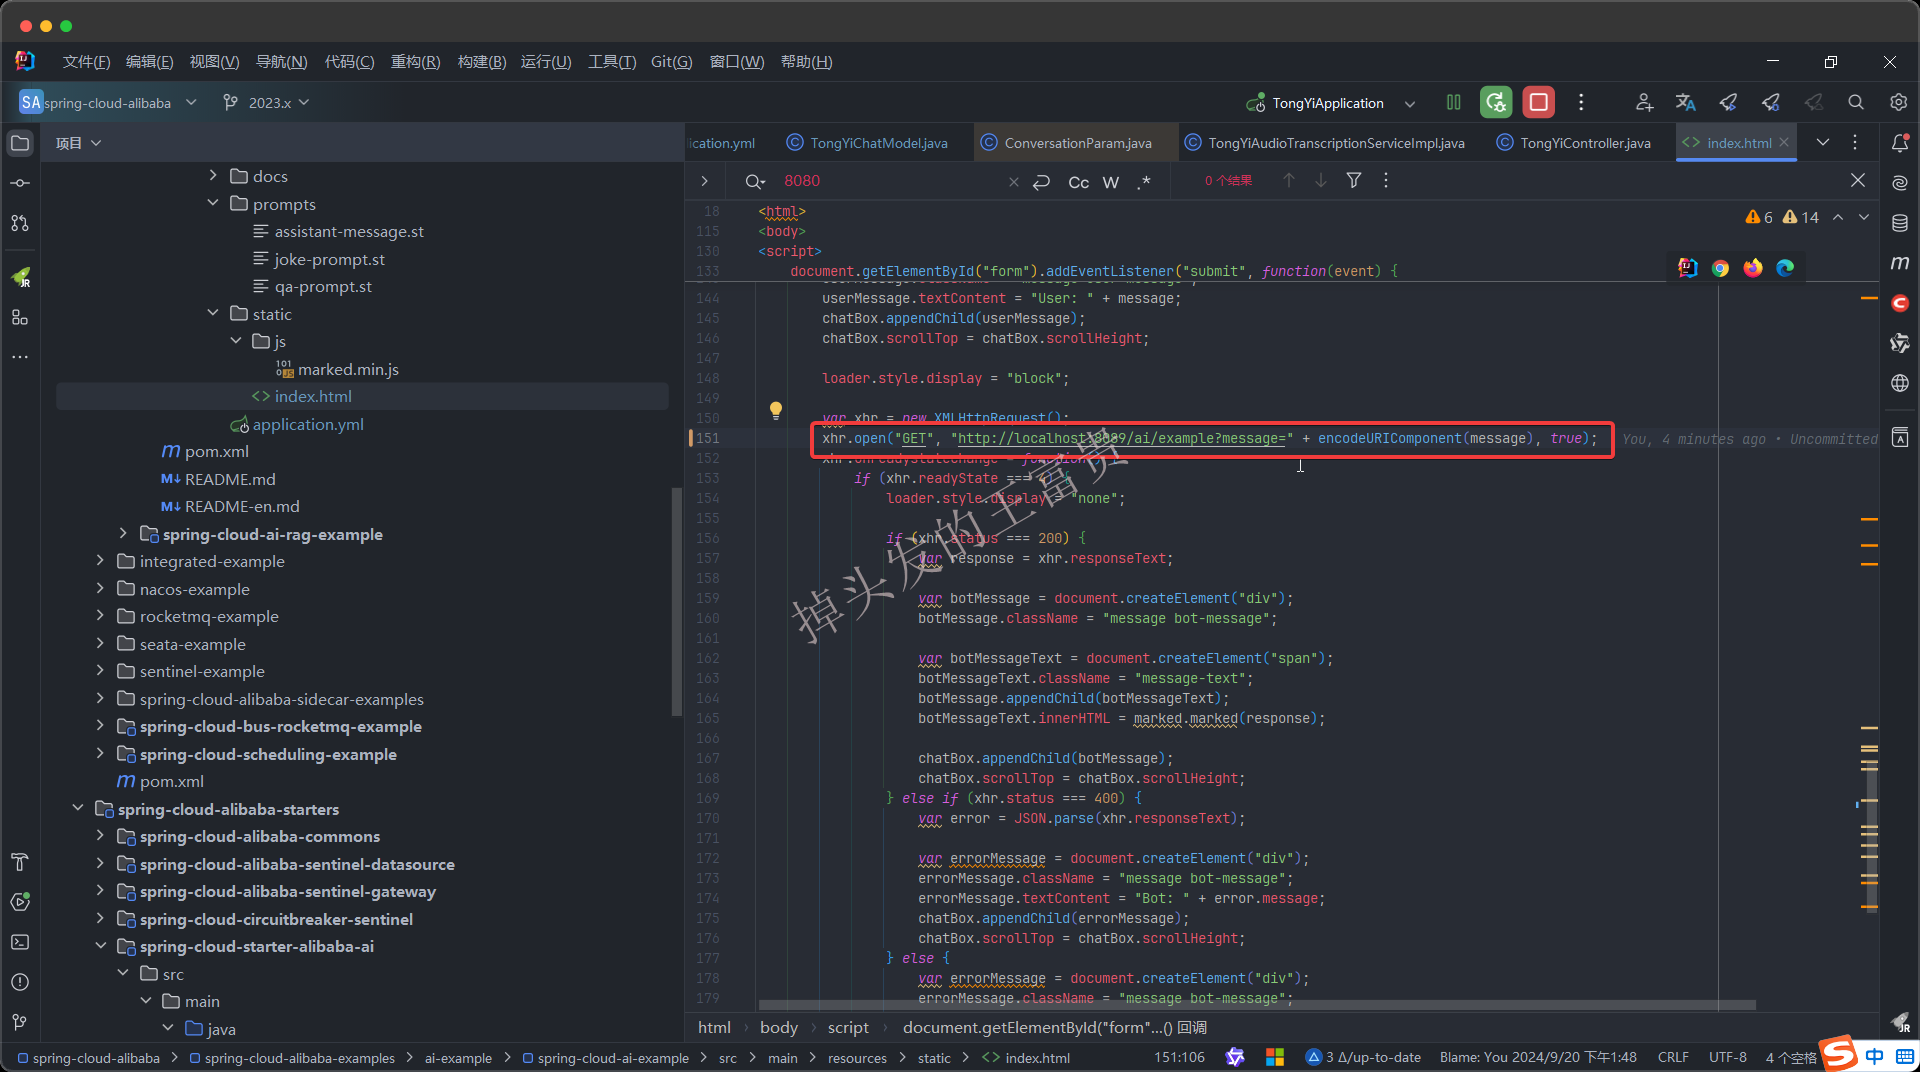
Task: Open the Maven tool window icon
Action: [1900, 263]
